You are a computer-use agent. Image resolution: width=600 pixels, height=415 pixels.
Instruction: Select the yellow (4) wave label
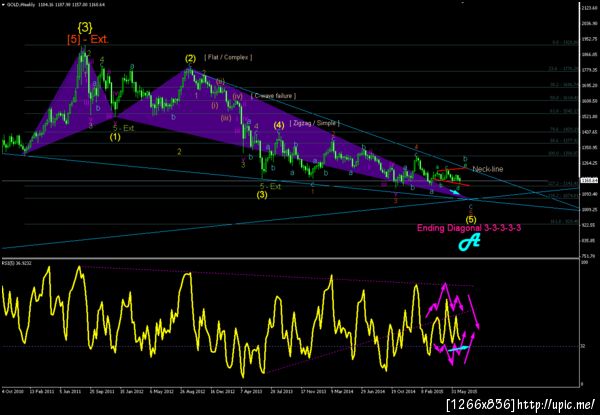pos(279,125)
